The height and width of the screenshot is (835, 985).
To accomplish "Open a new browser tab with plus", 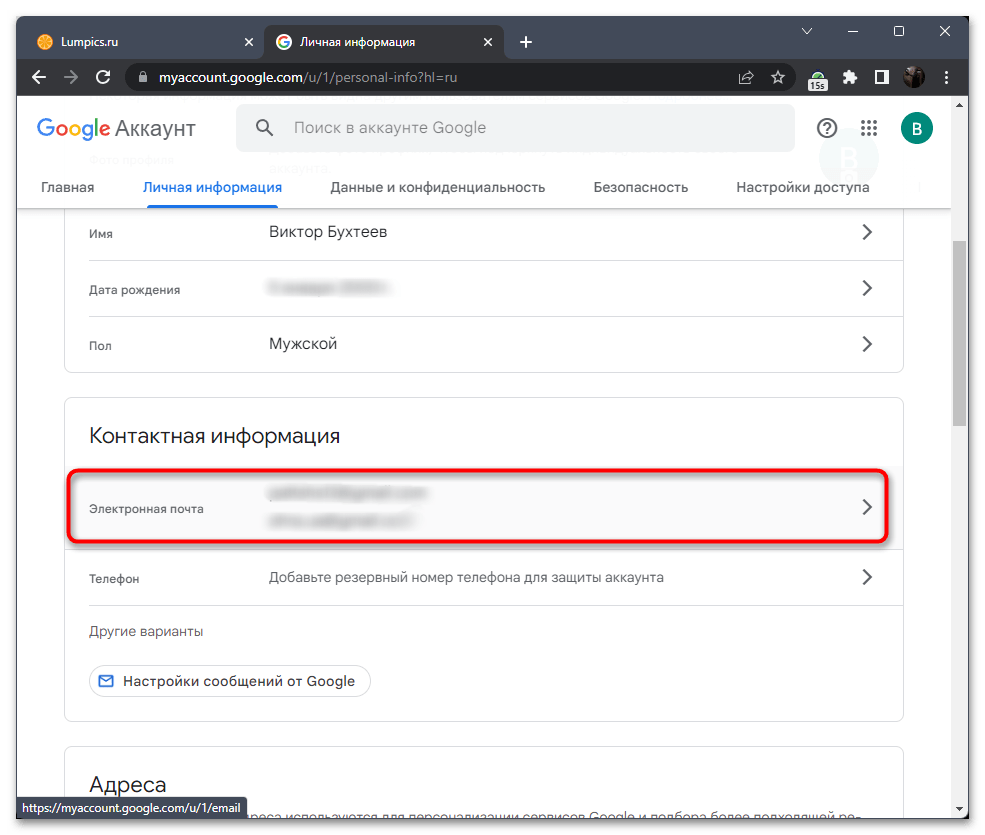I will coord(526,42).
